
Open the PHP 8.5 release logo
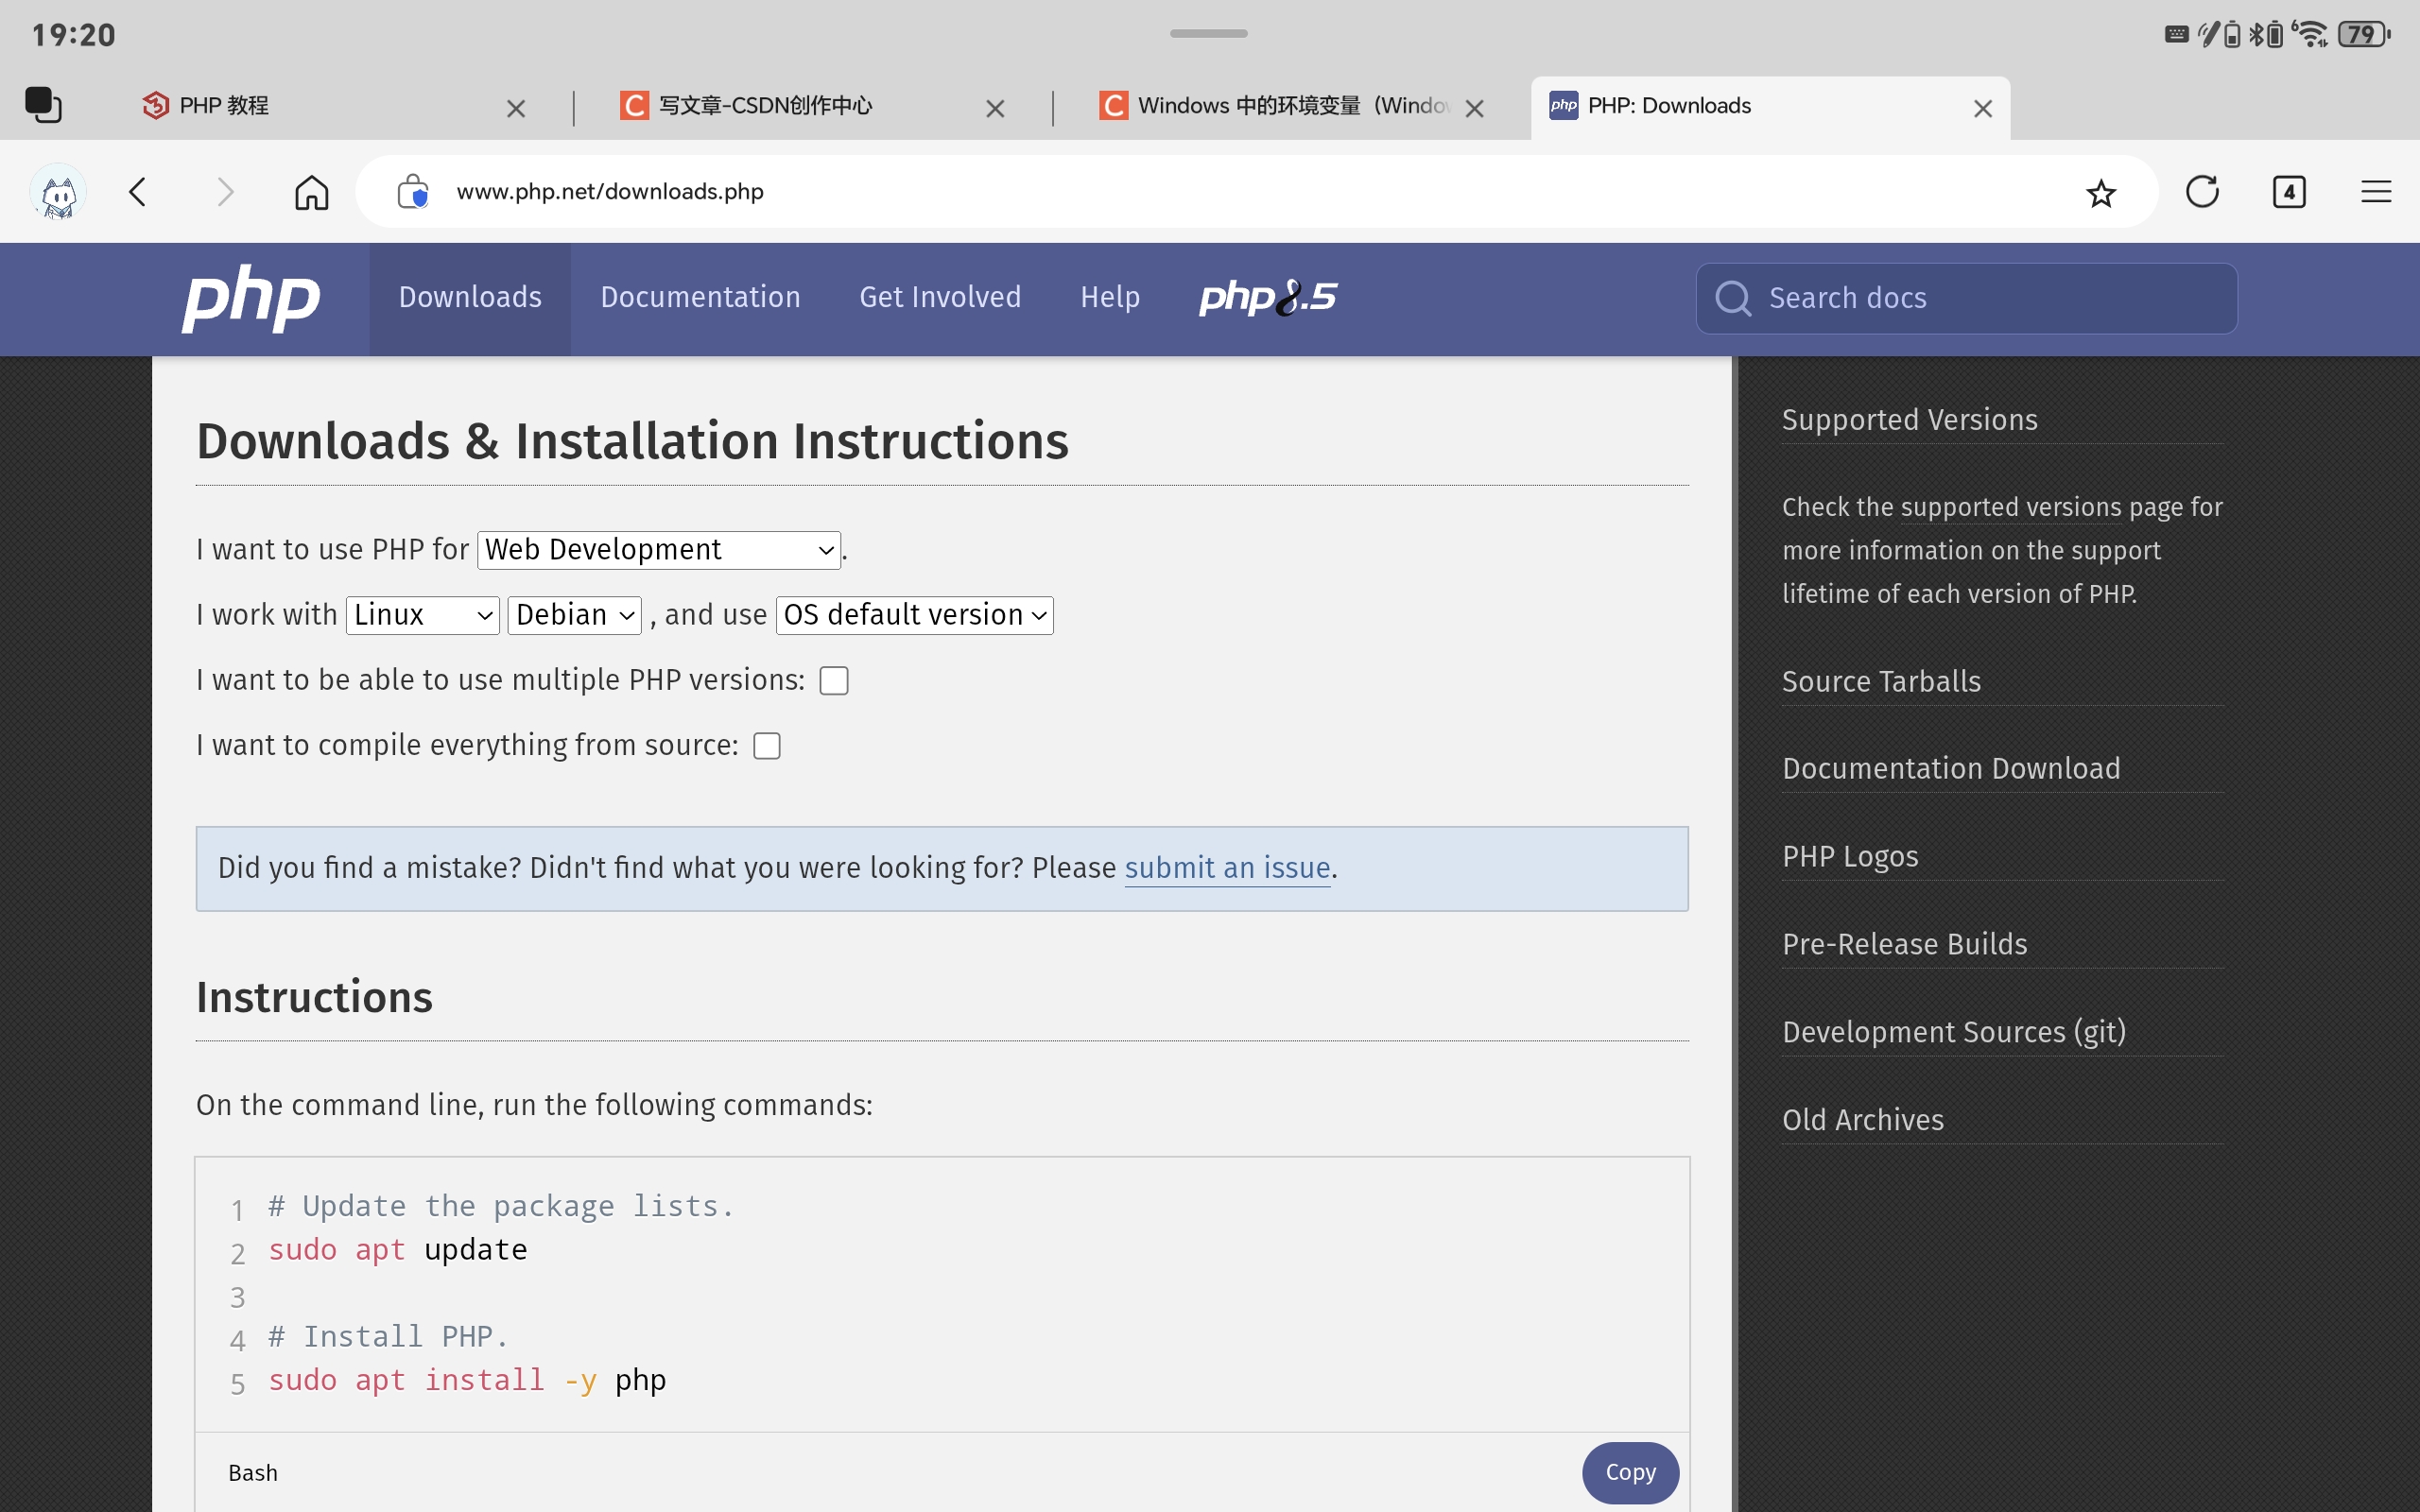tap(1267, 298)
